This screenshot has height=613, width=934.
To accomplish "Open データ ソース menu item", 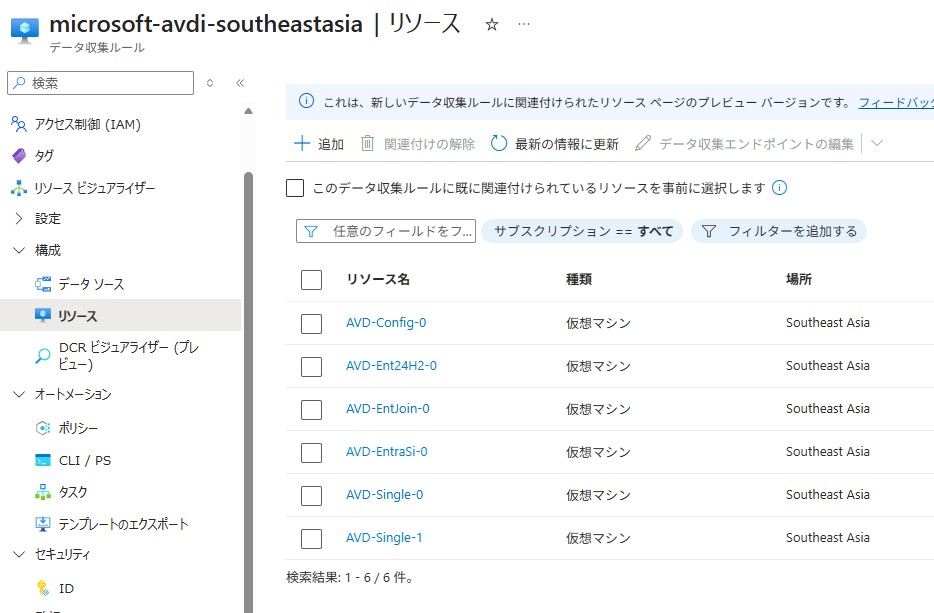I will coord(91,284).
